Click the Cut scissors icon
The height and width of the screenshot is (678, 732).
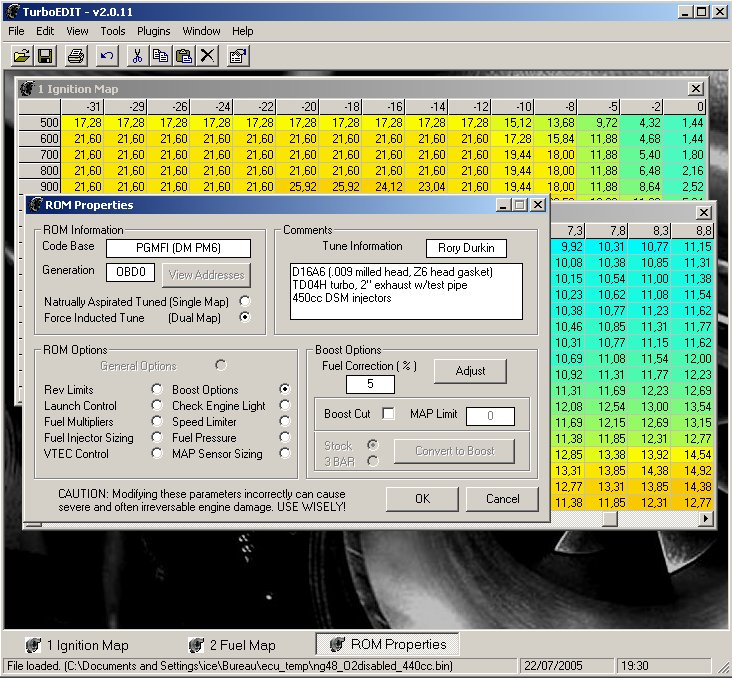click(137, 56)
